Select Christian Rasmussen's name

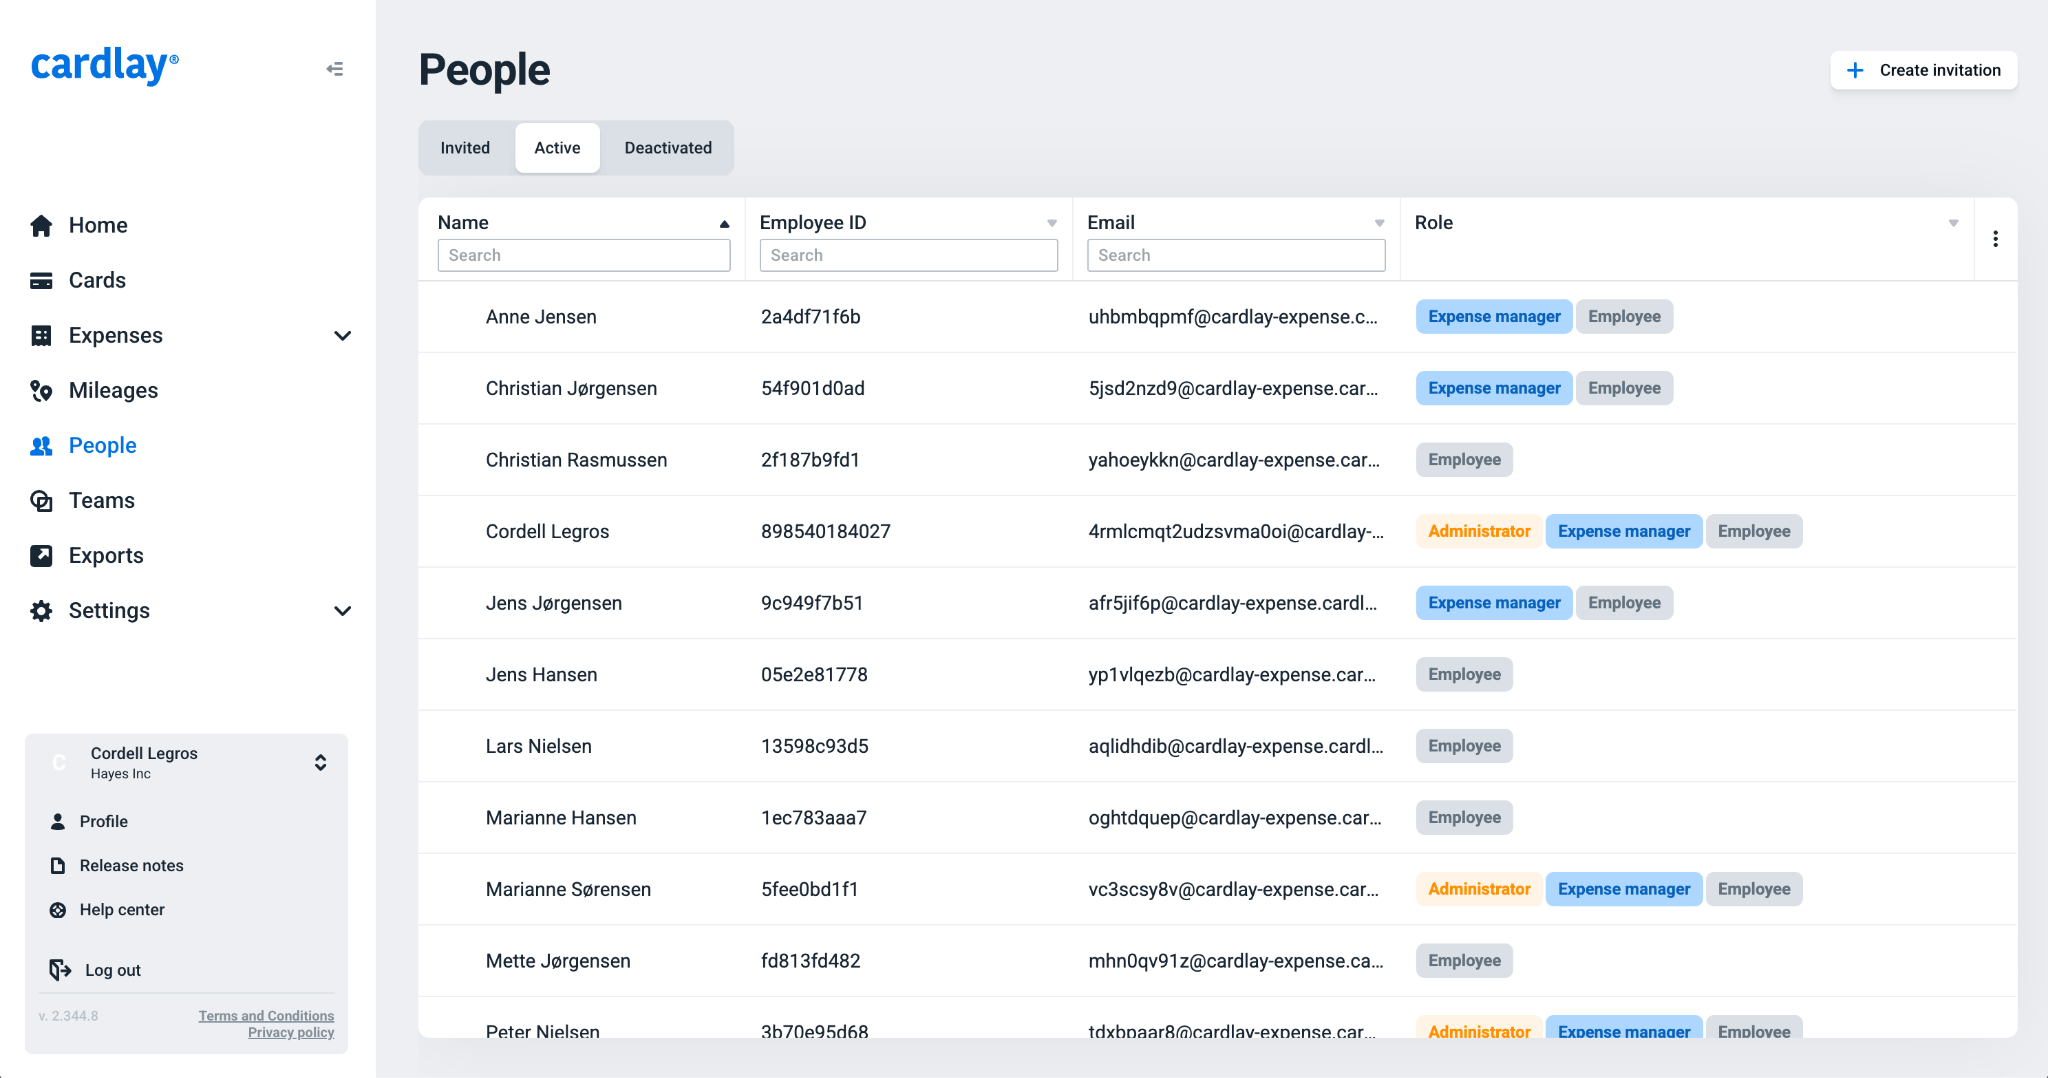point(576,460)
